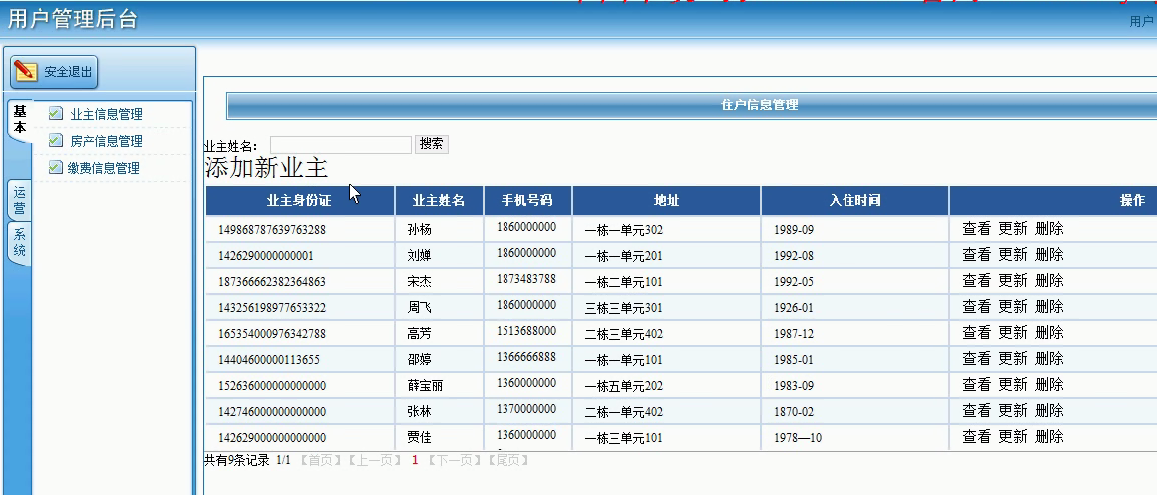Screen dimensions: 1157x495
Task: Go to 首页 in pagination
Action: pos(320,460)
